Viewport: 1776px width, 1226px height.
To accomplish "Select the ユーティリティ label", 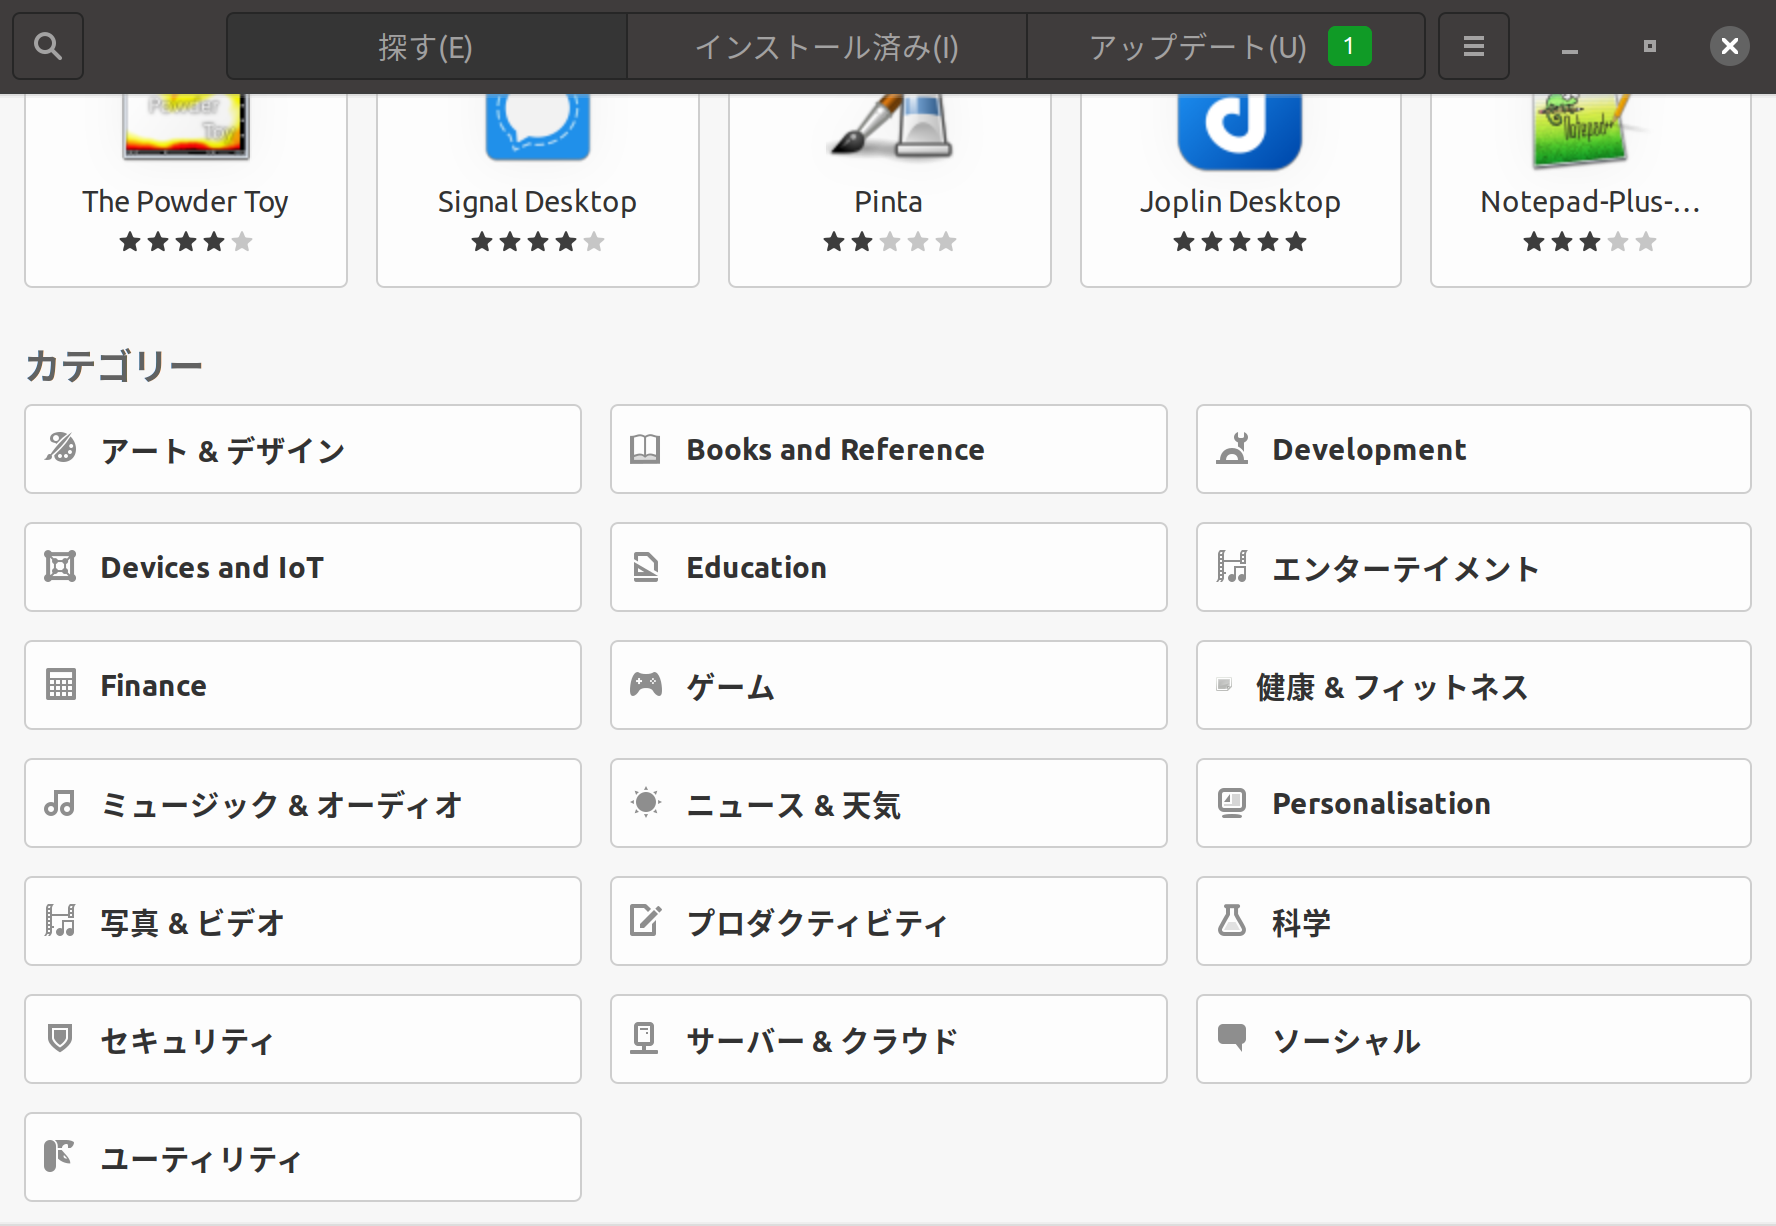I will 200,1159.
